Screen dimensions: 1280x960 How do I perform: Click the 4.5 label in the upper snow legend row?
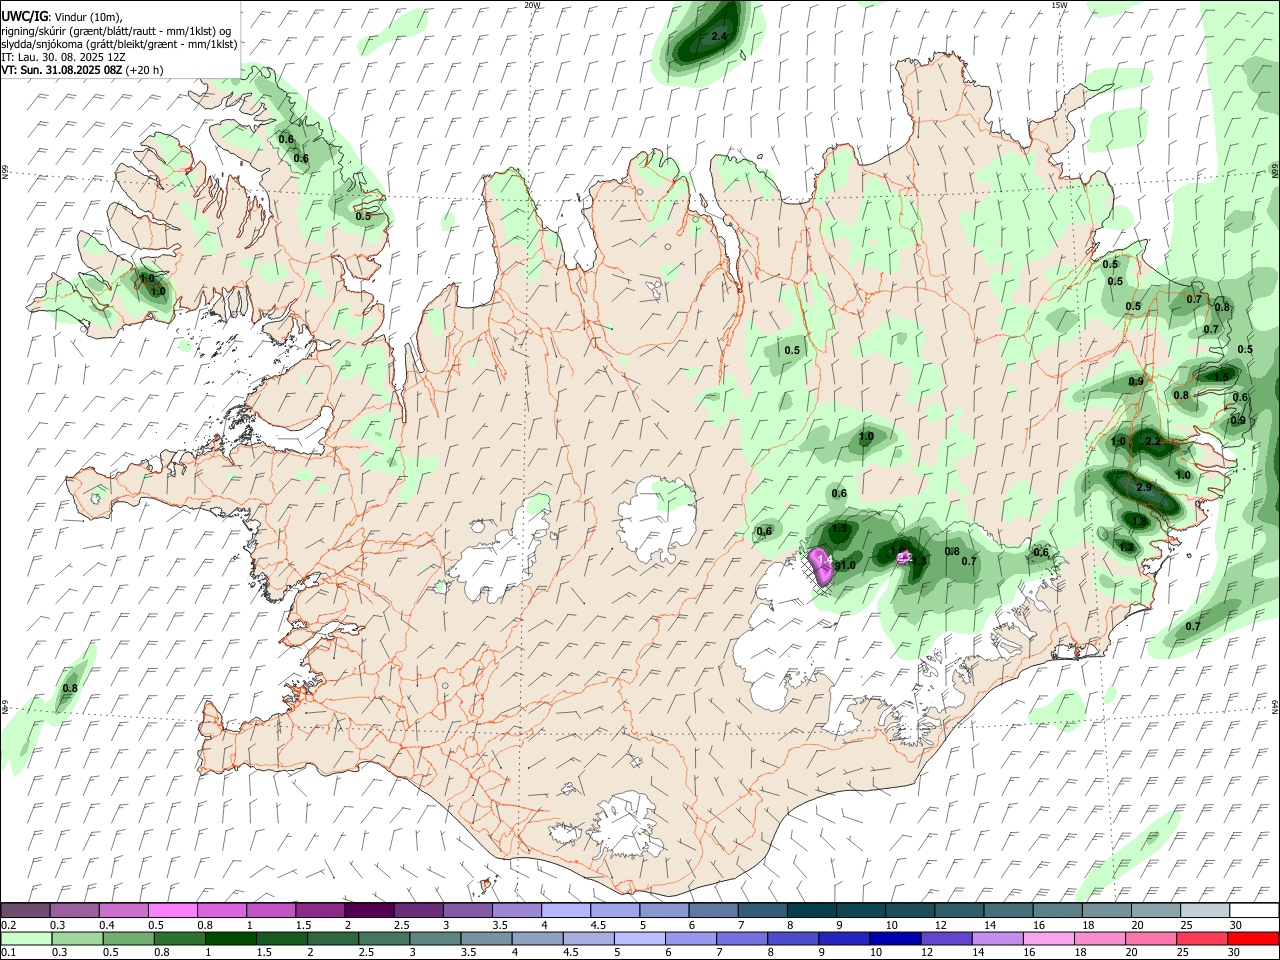coord(598,925)
